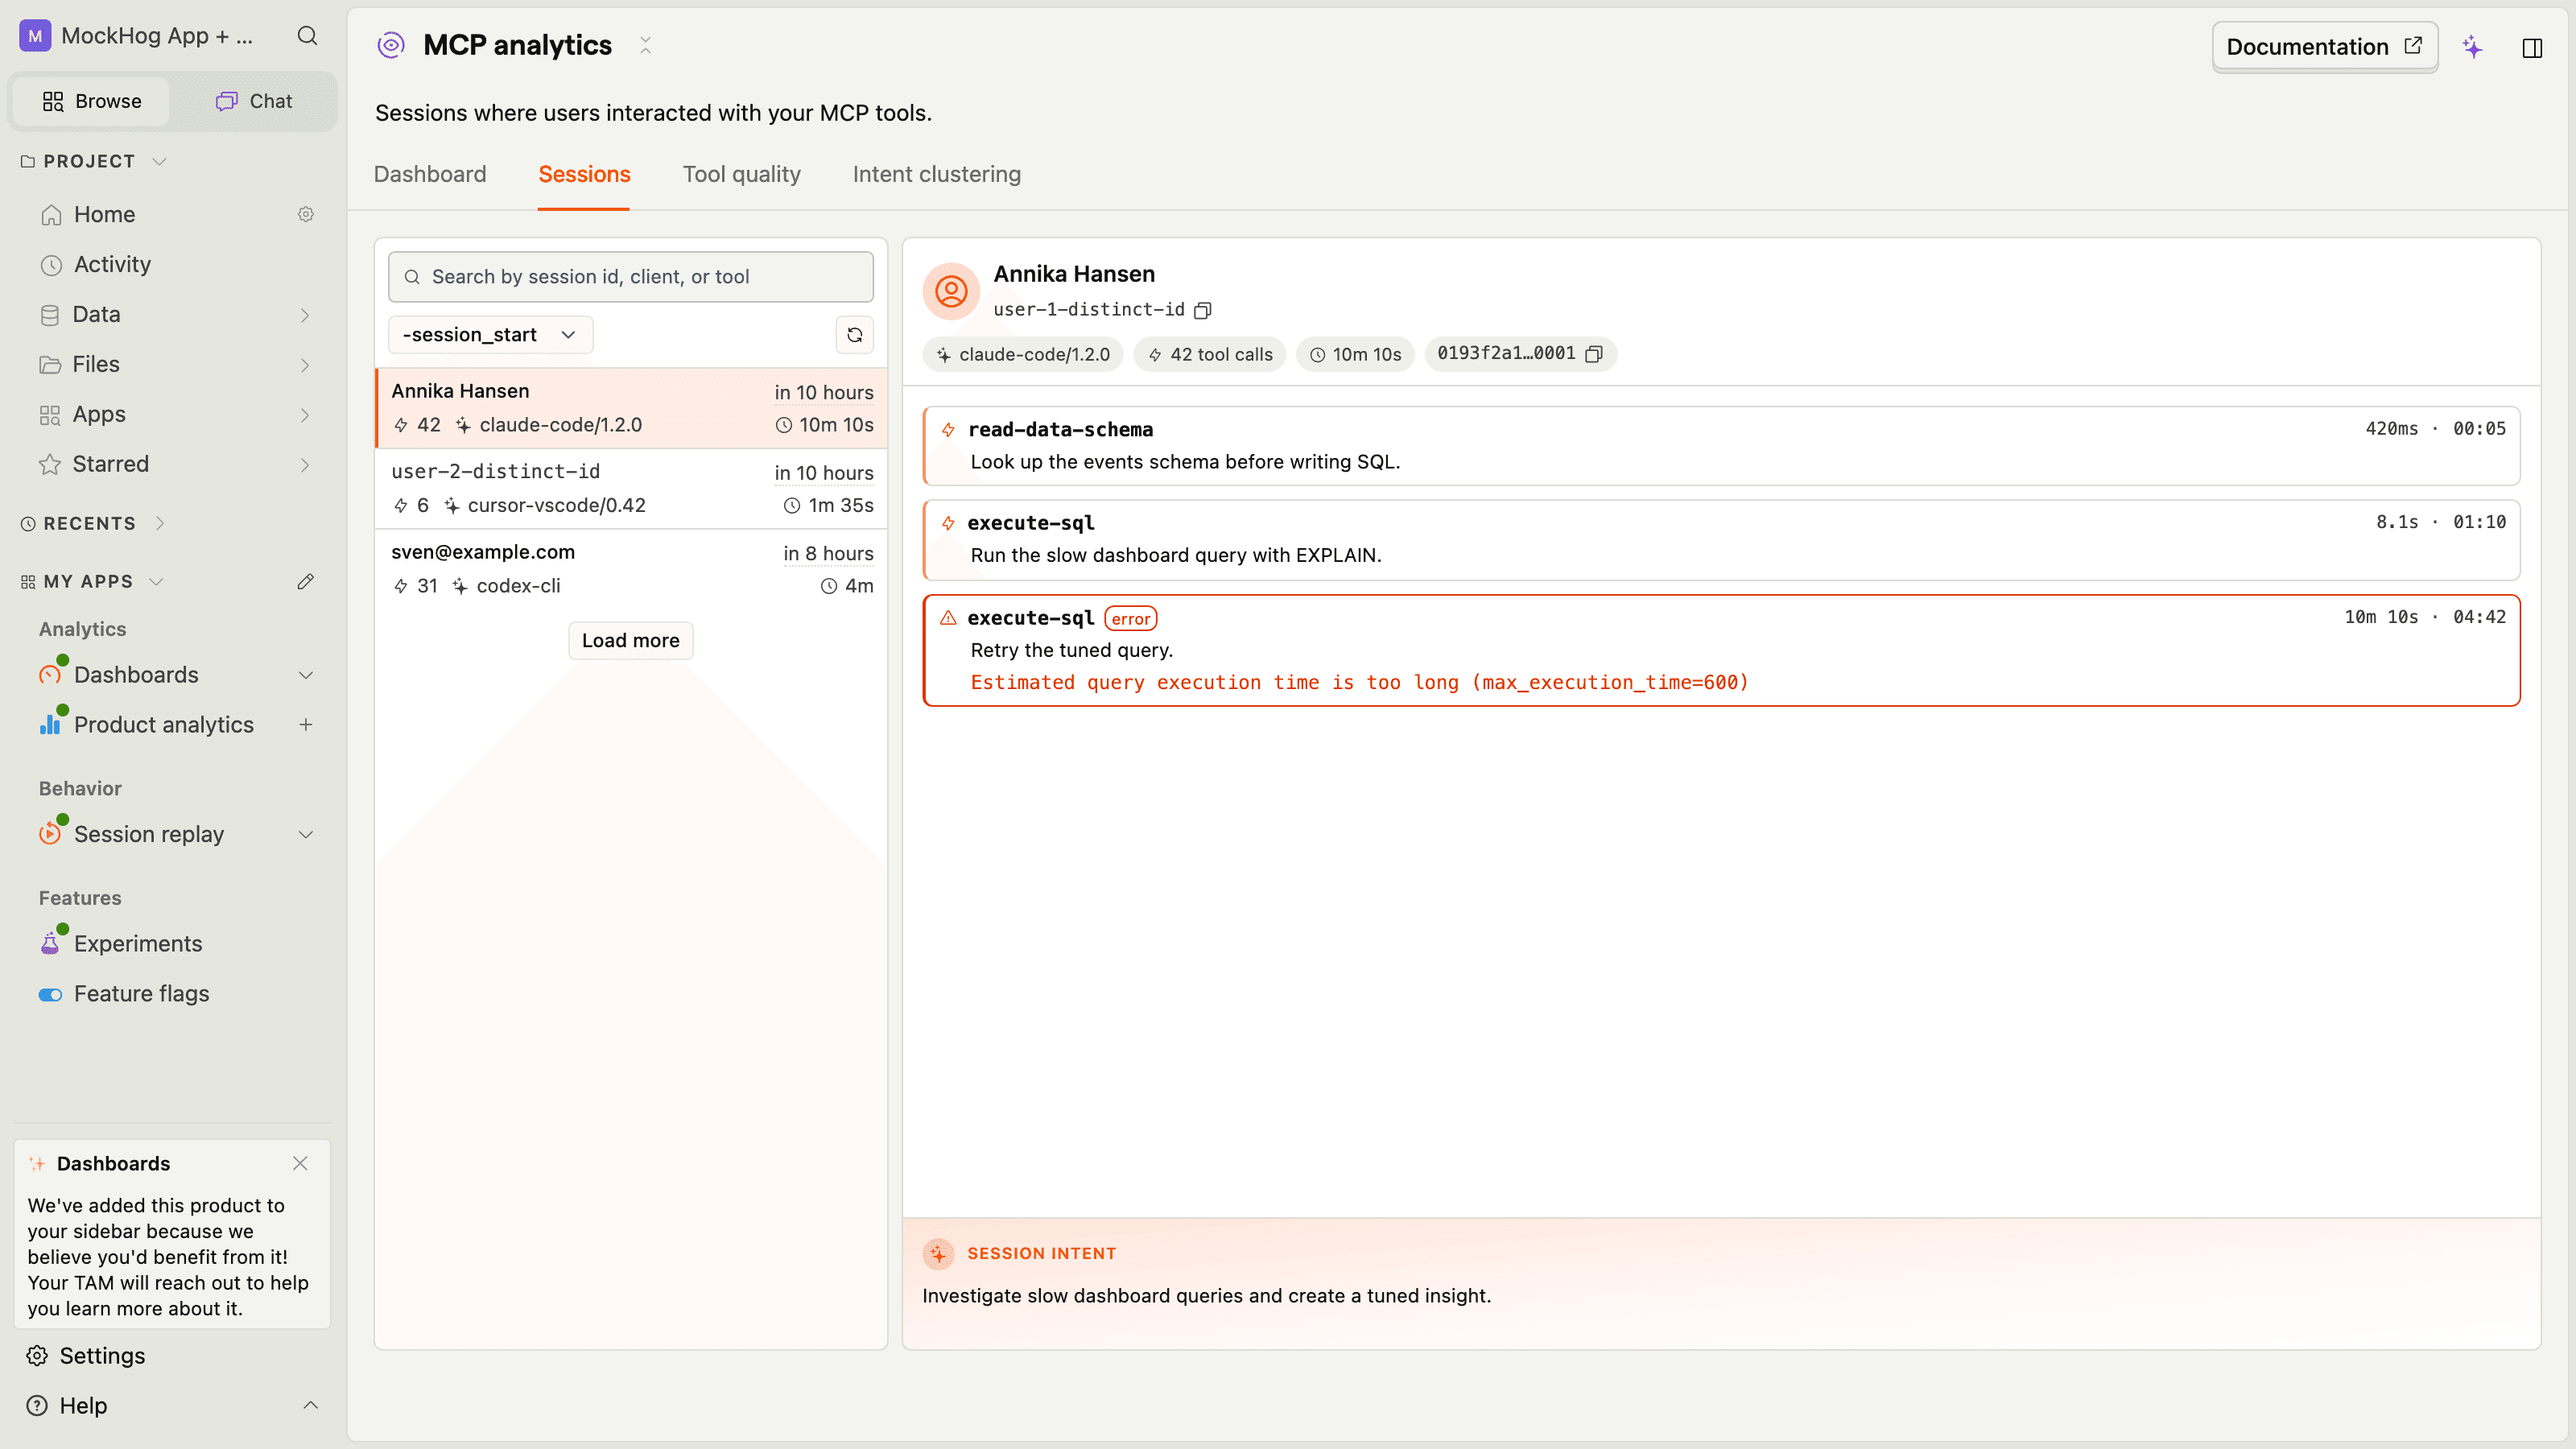Expand the Session replay chevron
The image size is (2576, 1449).
306,835
